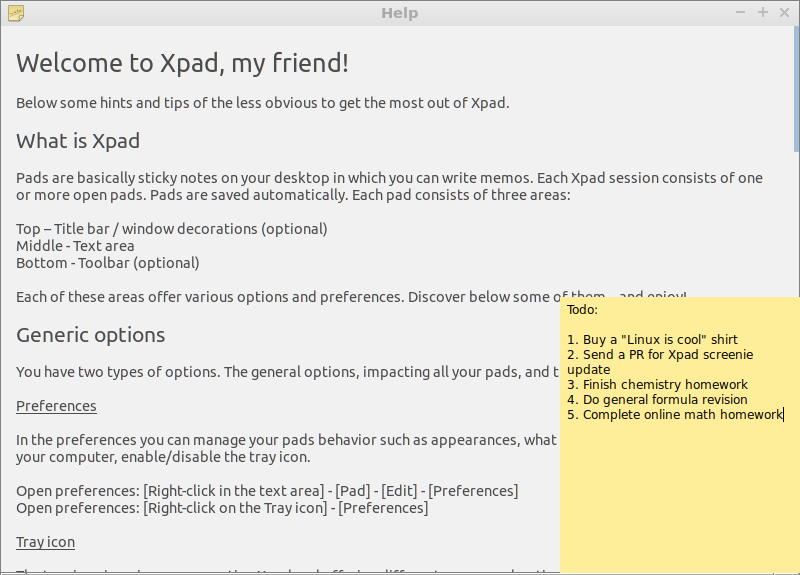Click the "Finish chemistry homework" note line
The image size is (800, 575).
(657, 385)
